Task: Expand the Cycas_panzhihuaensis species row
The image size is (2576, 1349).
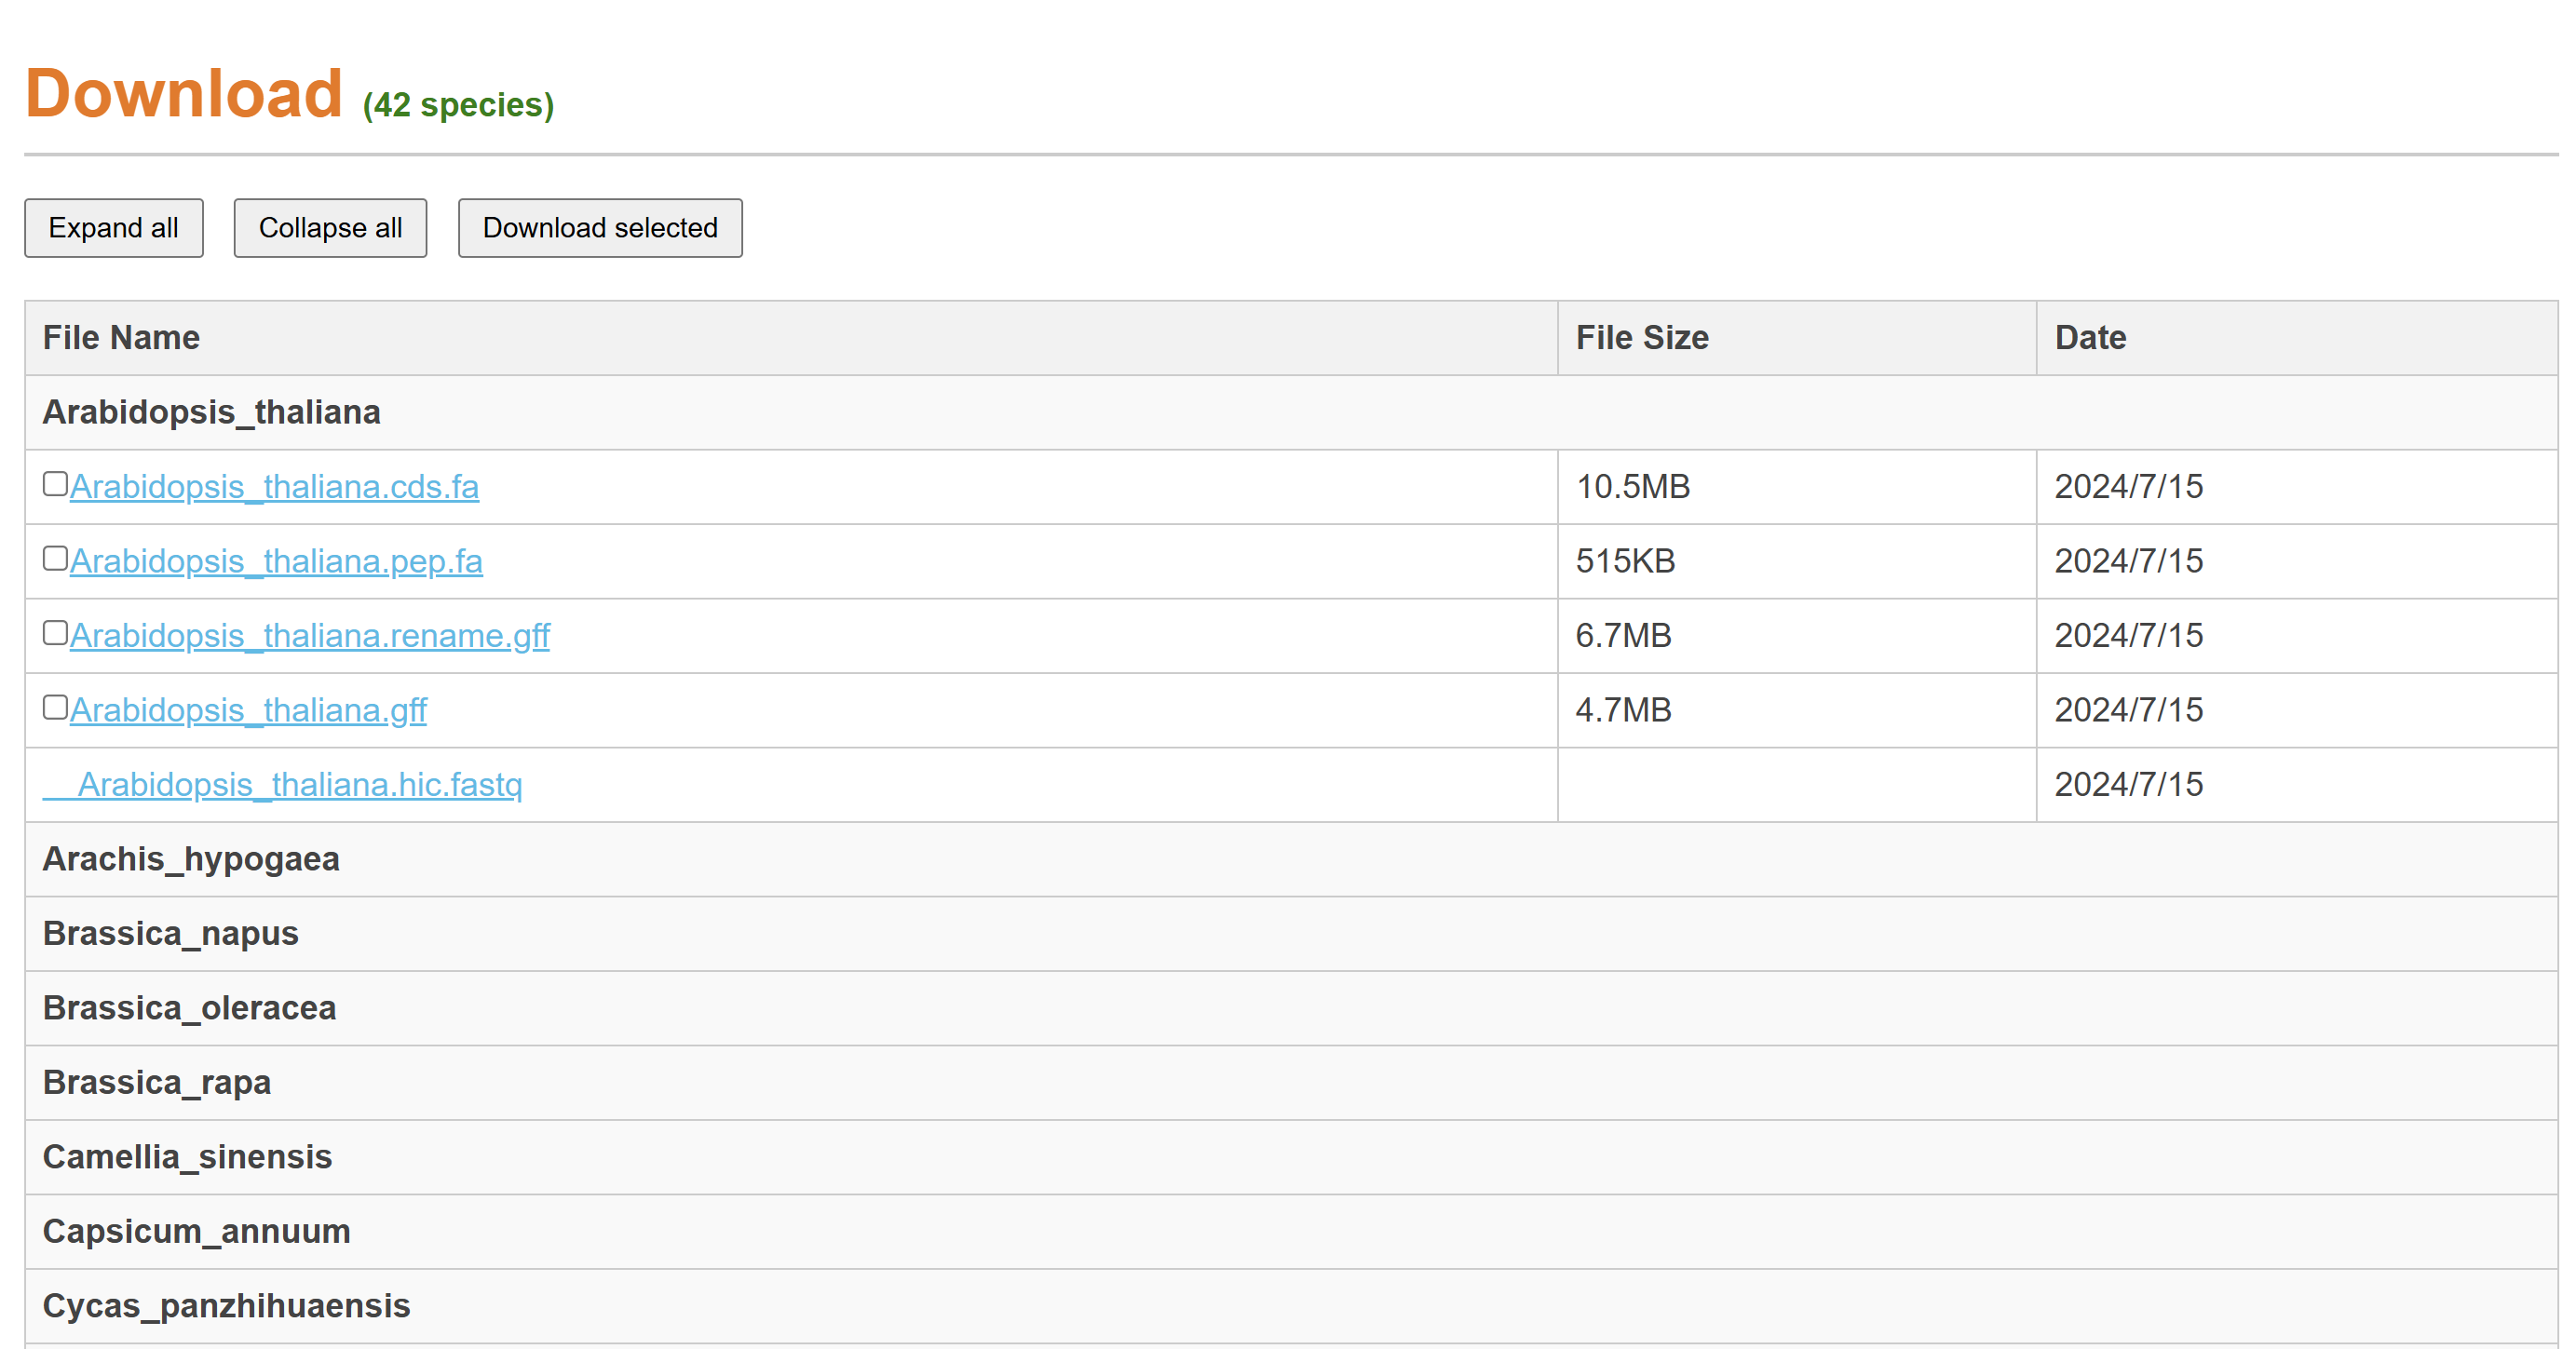Action: point(226,1306)
